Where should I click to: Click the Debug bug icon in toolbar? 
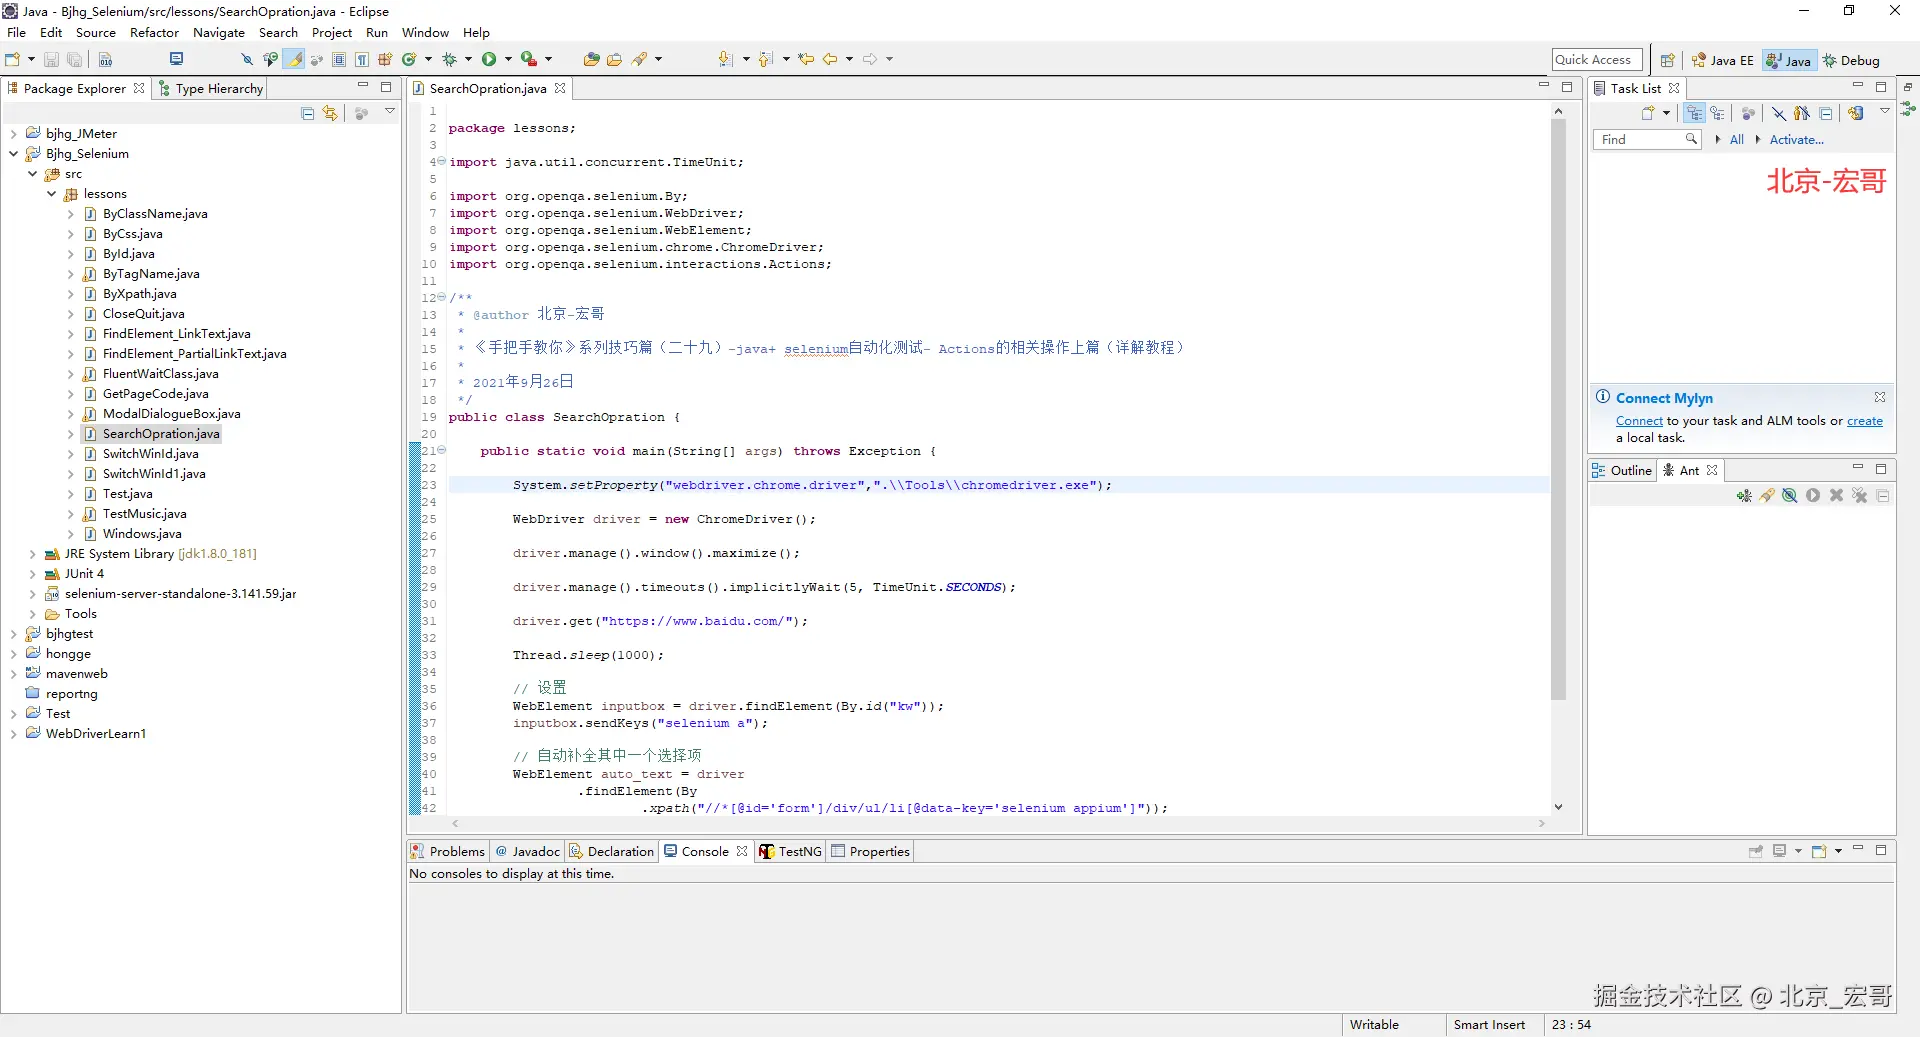(450, 60)
